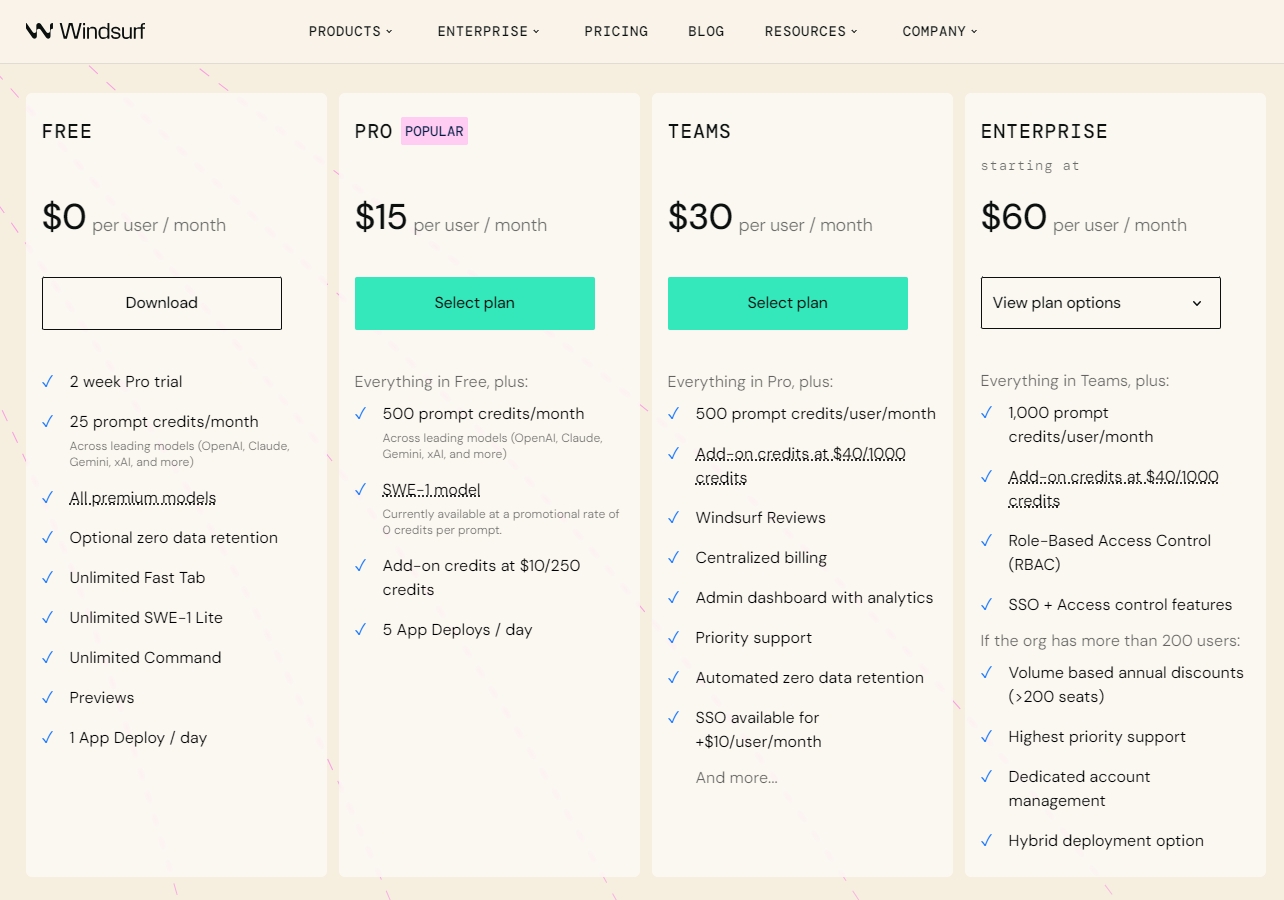The image size is (1284, 900).
Task: Click SSO available for +$10/user/month
Action: coord(758,730)
